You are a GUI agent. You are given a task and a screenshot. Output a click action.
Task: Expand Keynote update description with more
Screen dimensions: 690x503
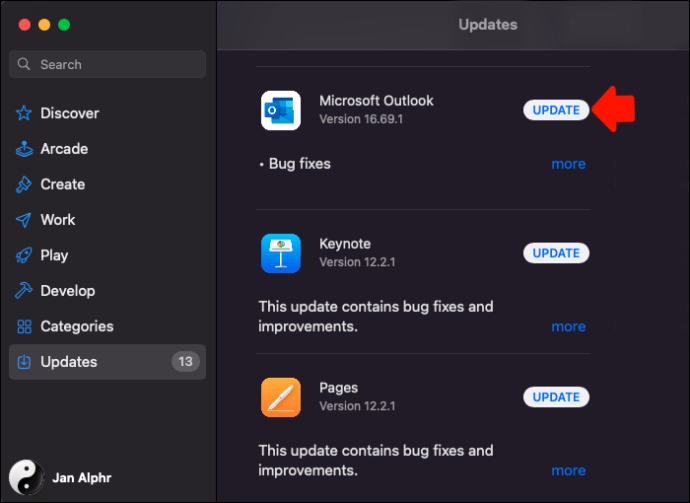pos(568,326)
